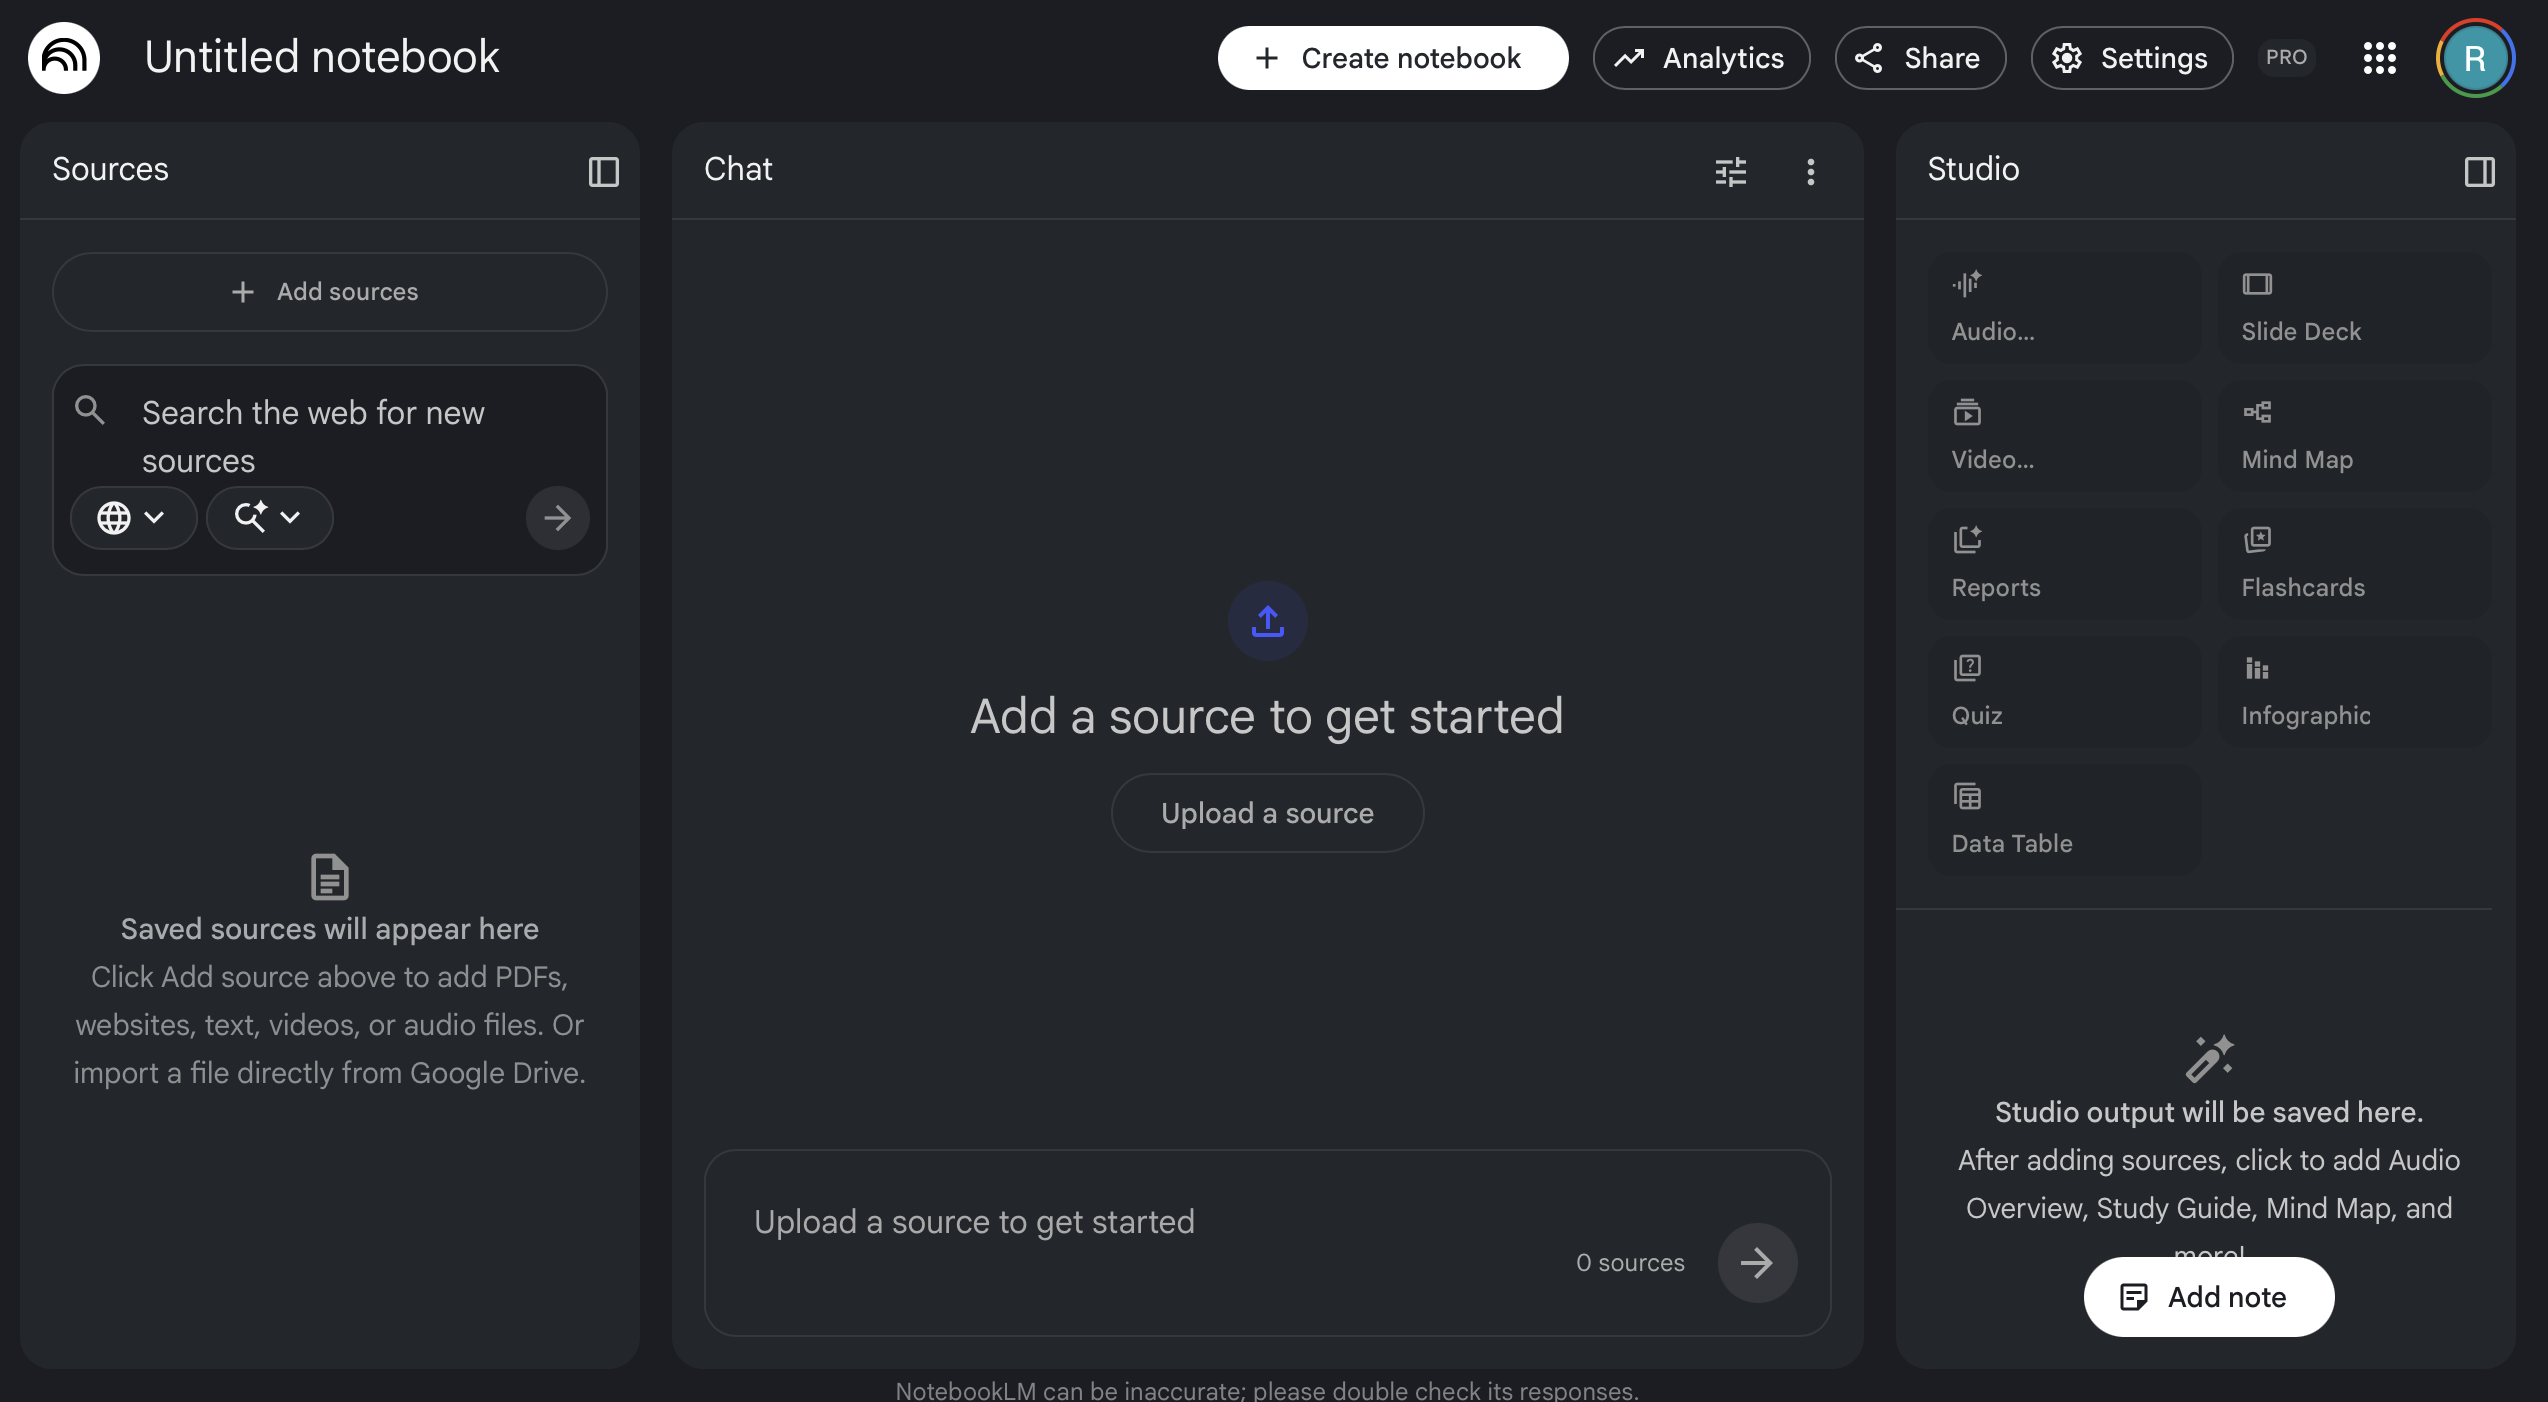Click Create notebook button
The image size is (2548, 1402).
pos(1393,58)
